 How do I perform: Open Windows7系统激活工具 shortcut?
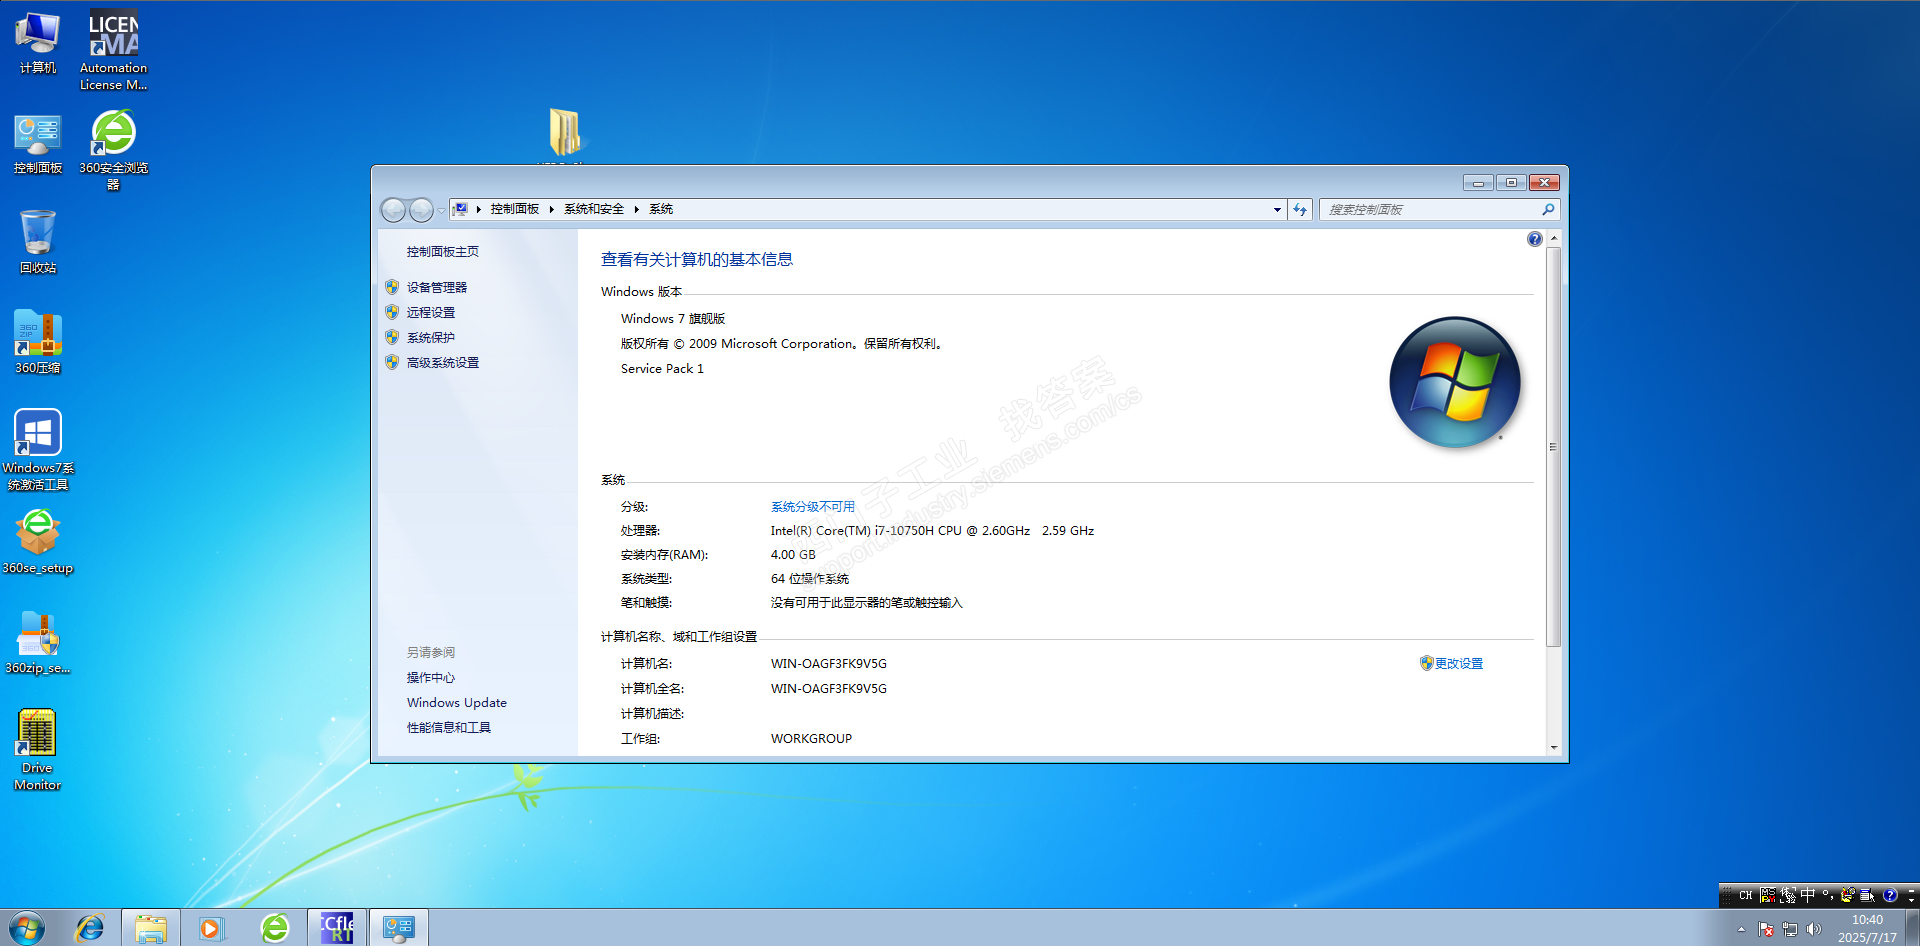pyautogui.click(x=38, y=450)
